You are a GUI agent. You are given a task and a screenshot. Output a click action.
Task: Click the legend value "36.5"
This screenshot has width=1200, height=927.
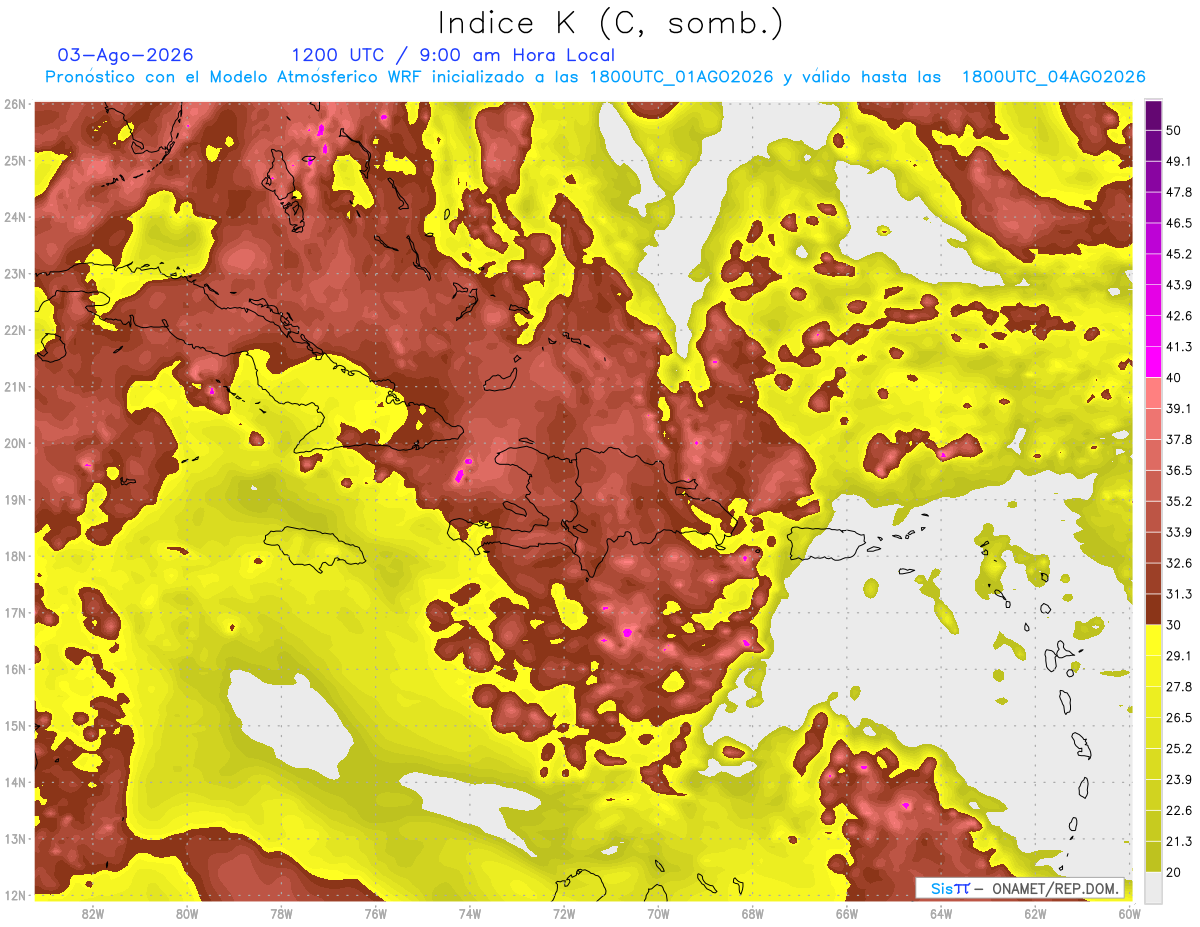tap(1178, 470)
